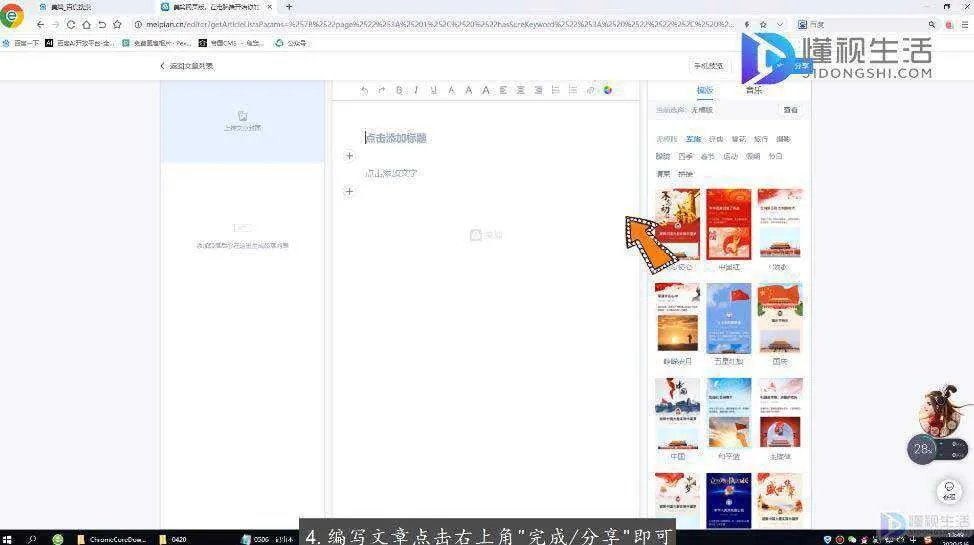
Task: Click the 点击添加标题 title field
Action: click(396, 138)
